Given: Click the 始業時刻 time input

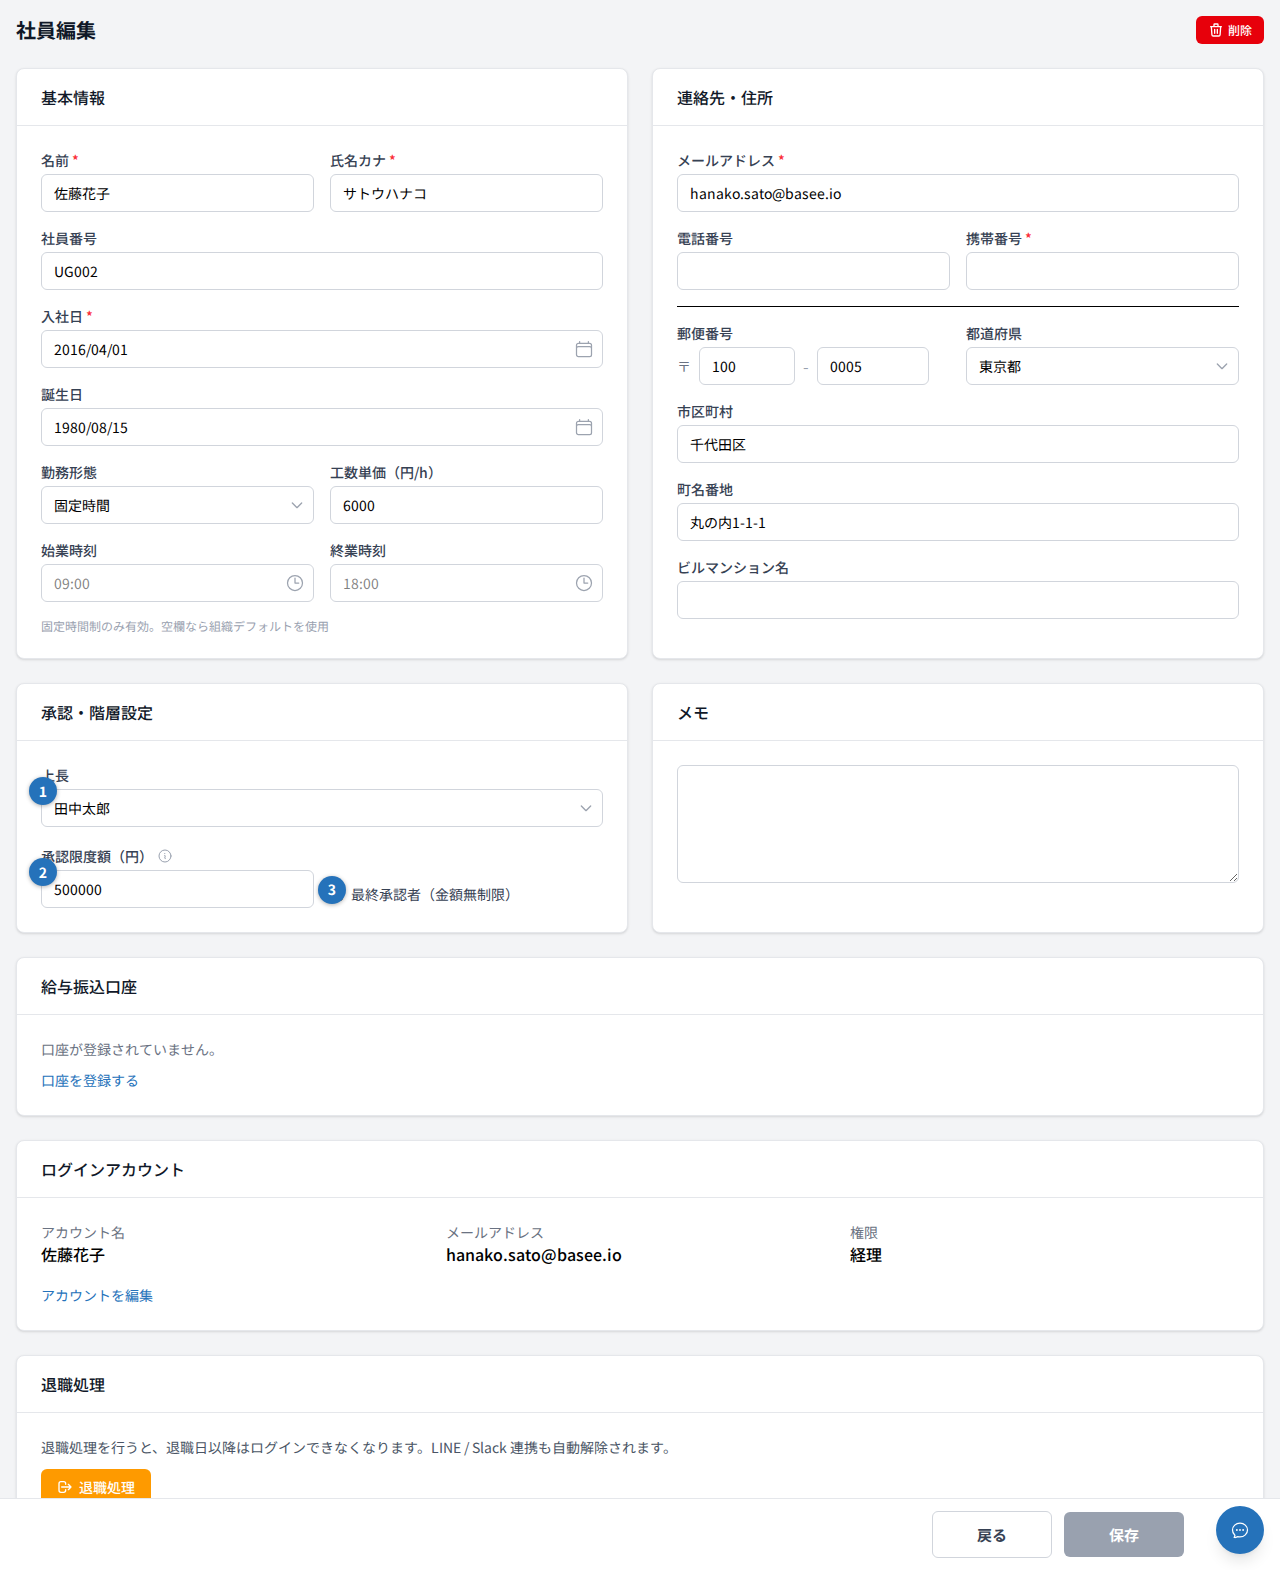Looking at the screenshot, I should 177,583.
